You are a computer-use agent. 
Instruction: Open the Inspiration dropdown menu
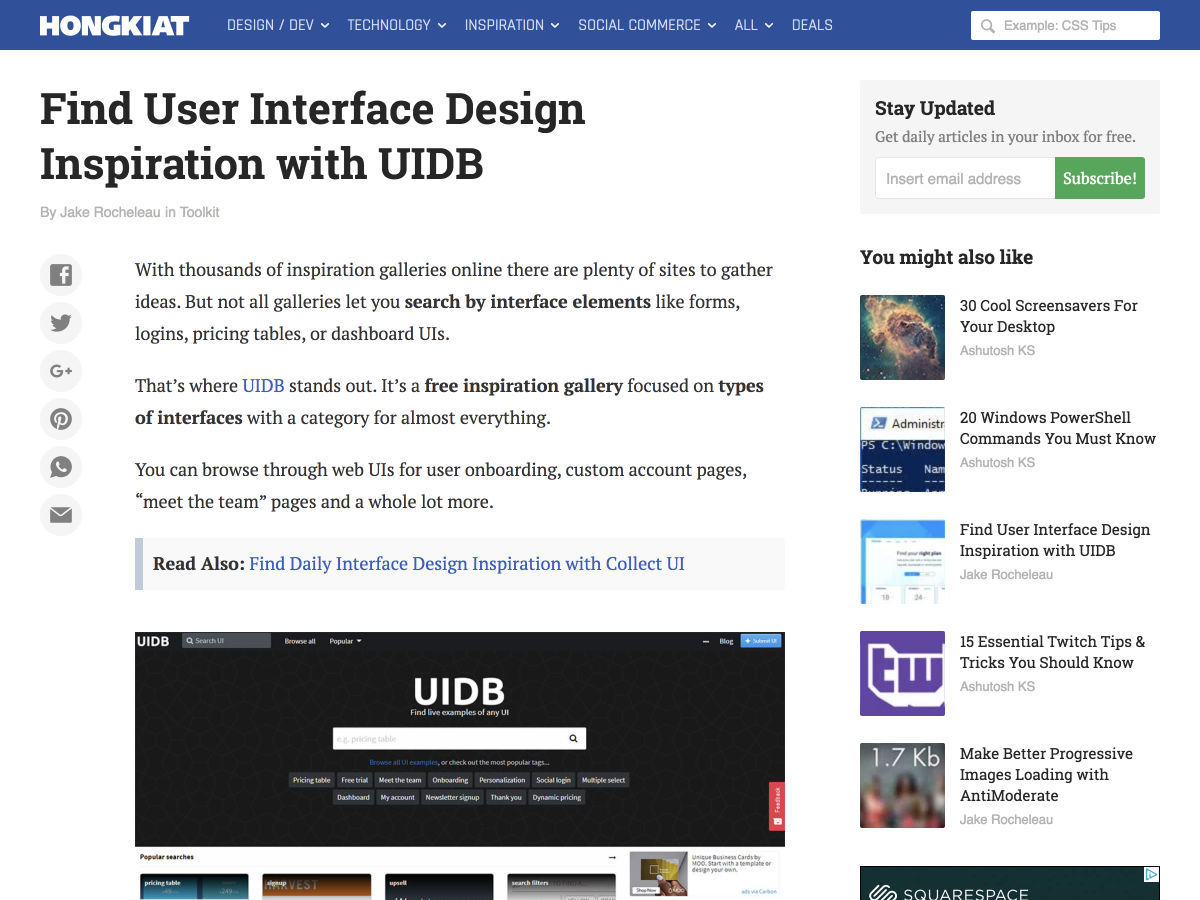(512, 25)
